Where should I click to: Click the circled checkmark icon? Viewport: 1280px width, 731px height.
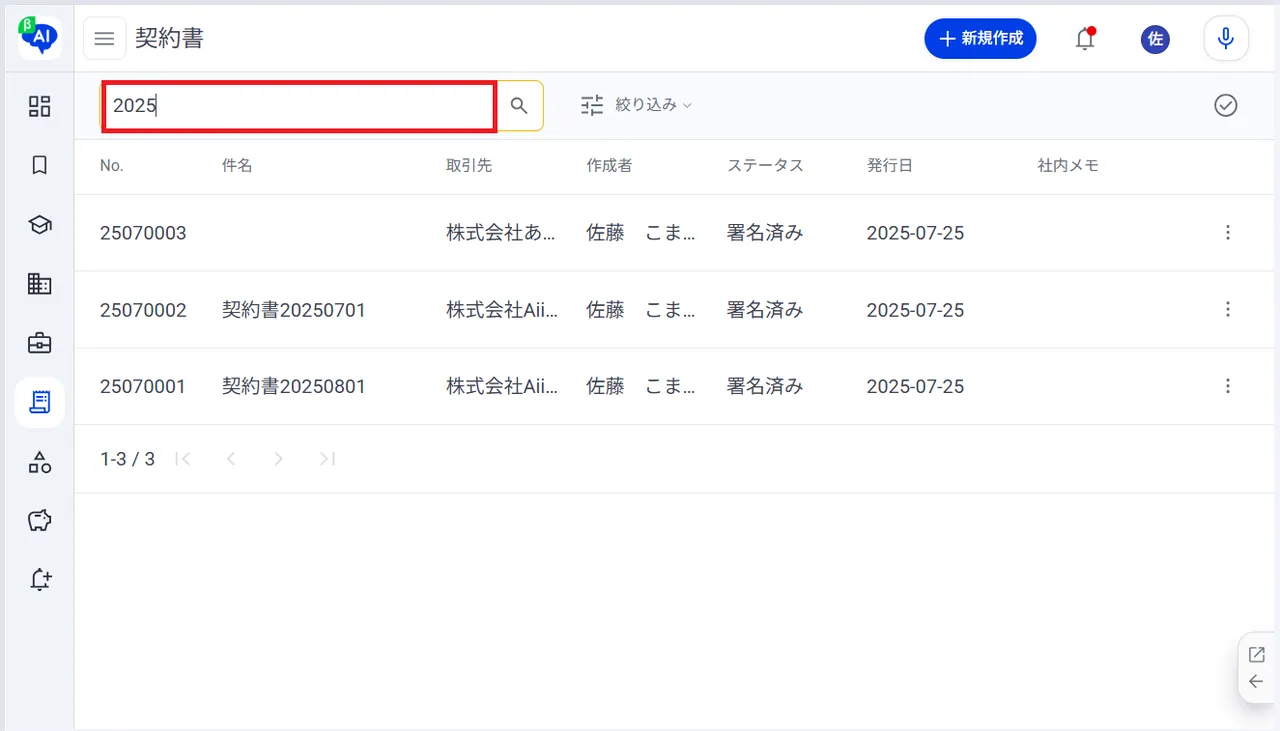tap(1226, 105)
